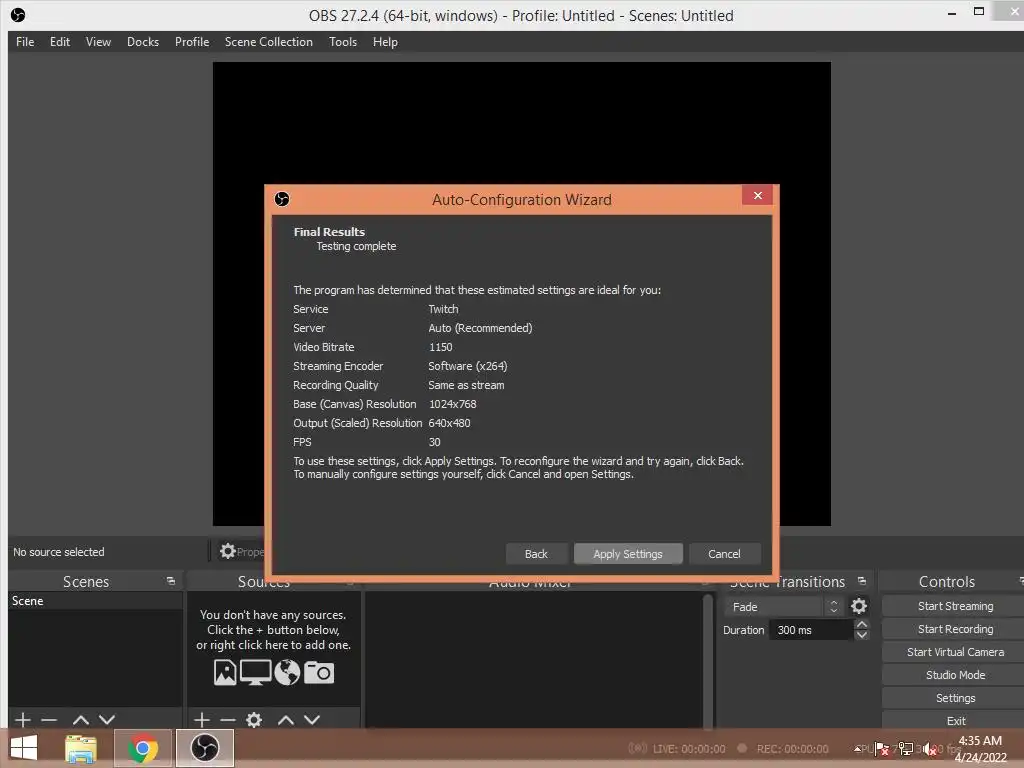
Task: Click Apply Settings in the wizard
Action: coord(628,554)
